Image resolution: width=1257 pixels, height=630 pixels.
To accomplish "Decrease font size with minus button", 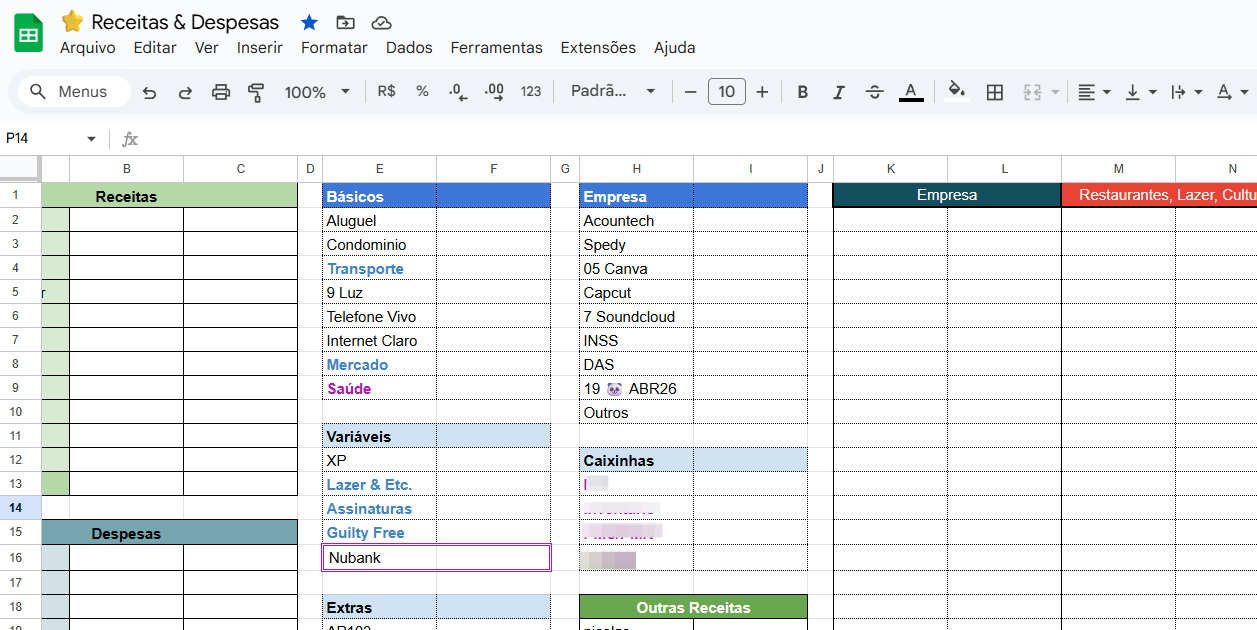I will [690, 92].
